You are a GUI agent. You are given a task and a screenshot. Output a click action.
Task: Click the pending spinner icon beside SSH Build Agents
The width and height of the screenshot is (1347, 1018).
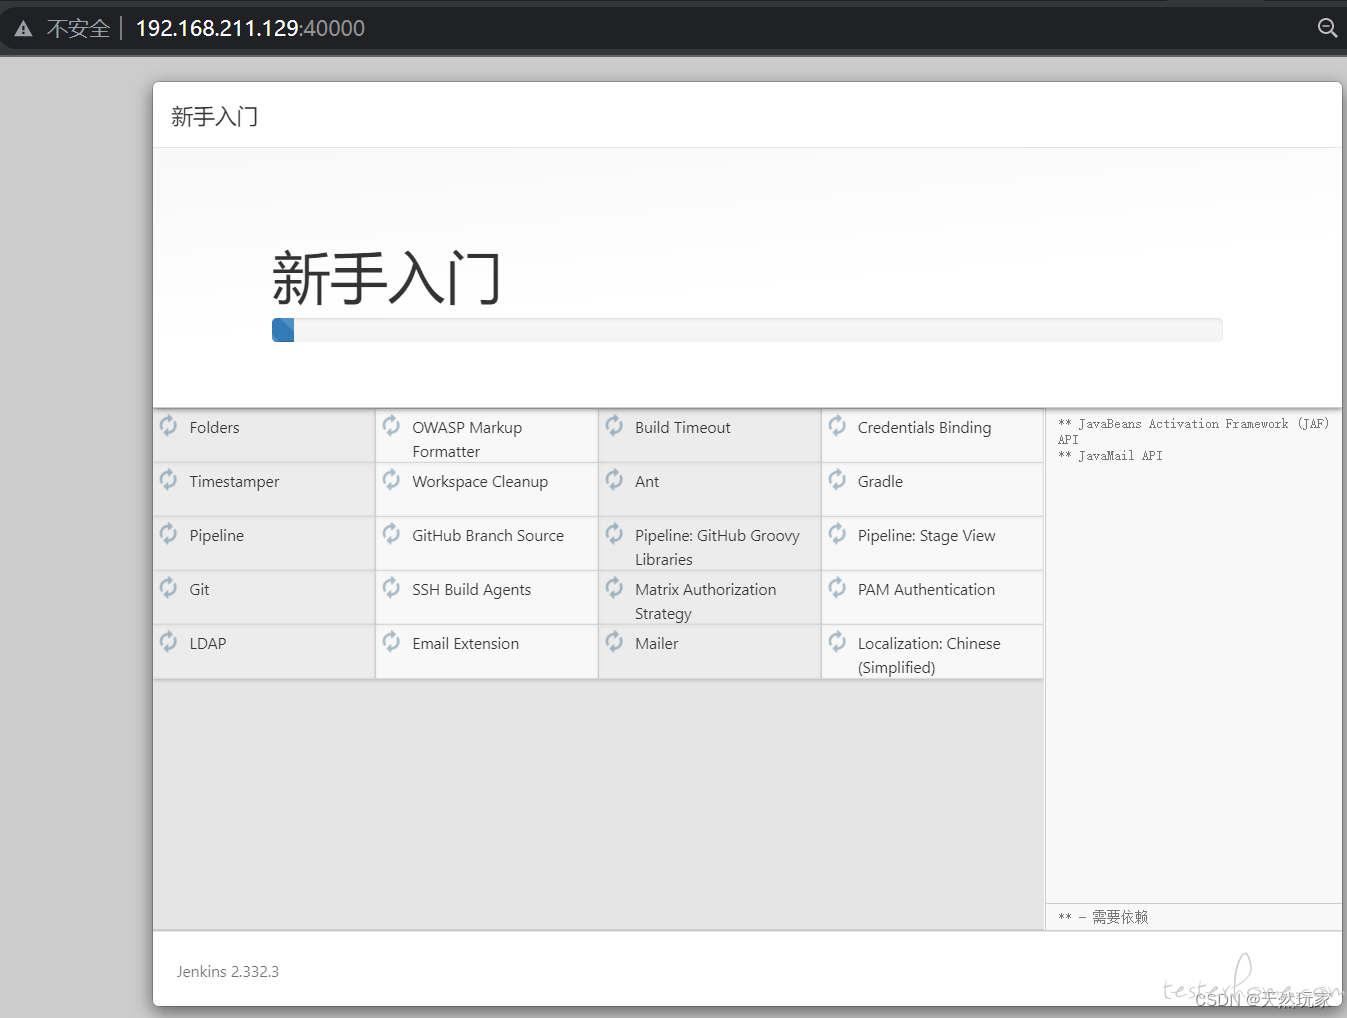(x=392, y=587)
